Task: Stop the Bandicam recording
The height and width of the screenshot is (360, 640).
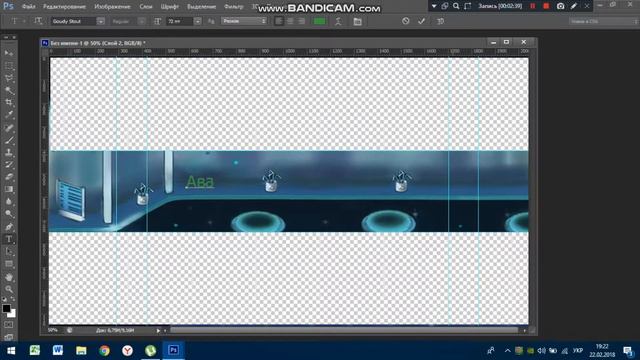Action: pyautogui.click(x=546, y=6)
